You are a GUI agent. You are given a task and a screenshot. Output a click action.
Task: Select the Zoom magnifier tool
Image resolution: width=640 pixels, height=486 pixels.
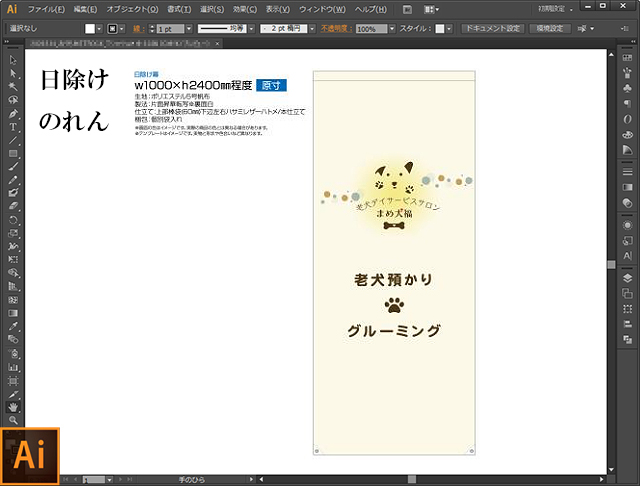[13, 420]
